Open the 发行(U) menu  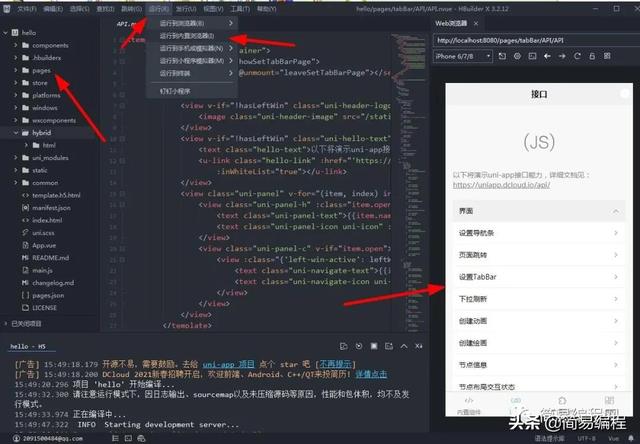click(x=186, y=9)
